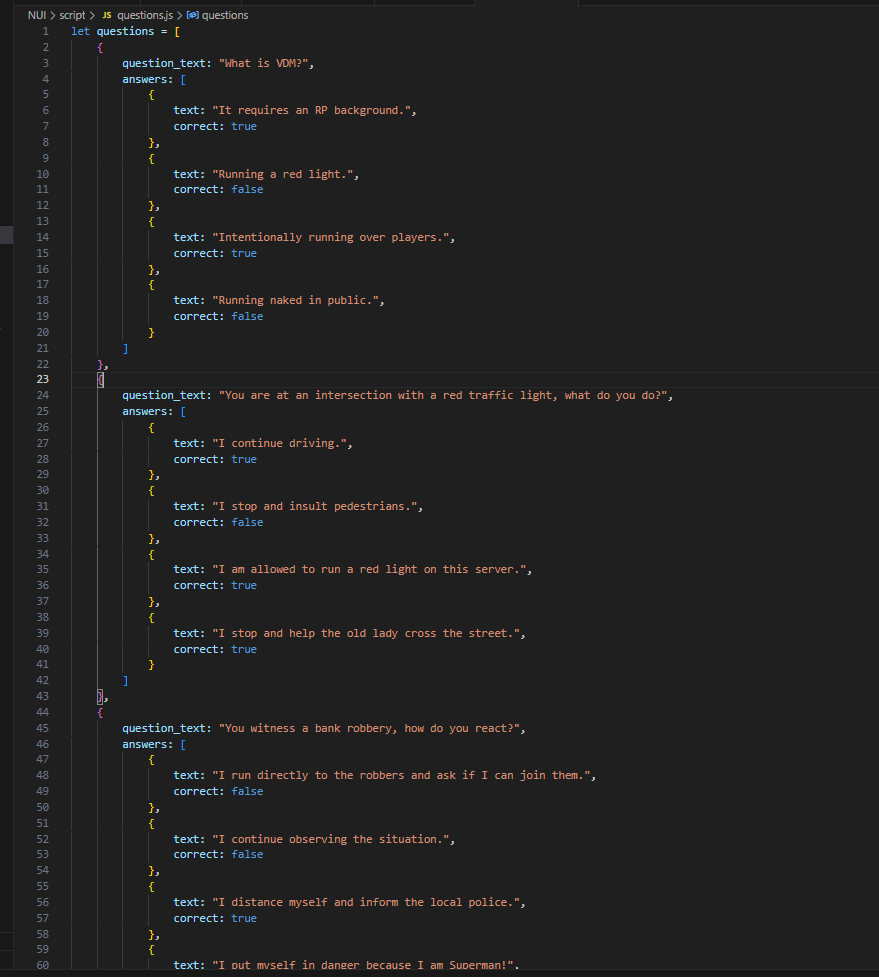Click the false value on line 11

pyautogui.click(x=247, y=189)
